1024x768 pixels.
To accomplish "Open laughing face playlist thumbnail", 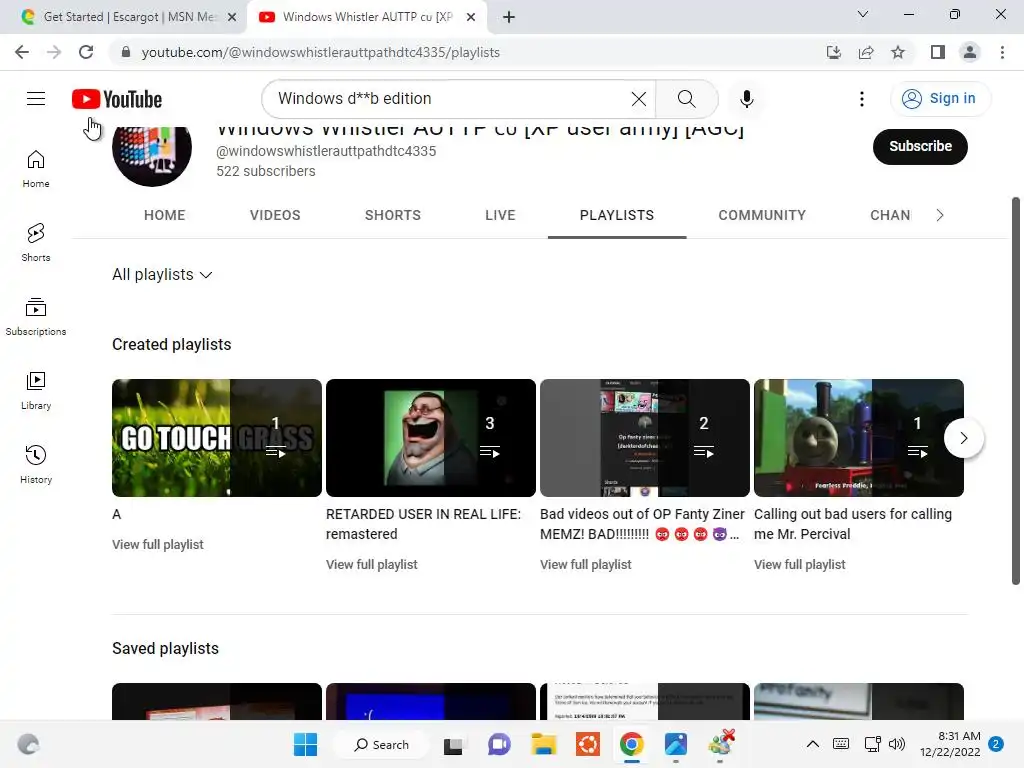I will tap(430, 438).
